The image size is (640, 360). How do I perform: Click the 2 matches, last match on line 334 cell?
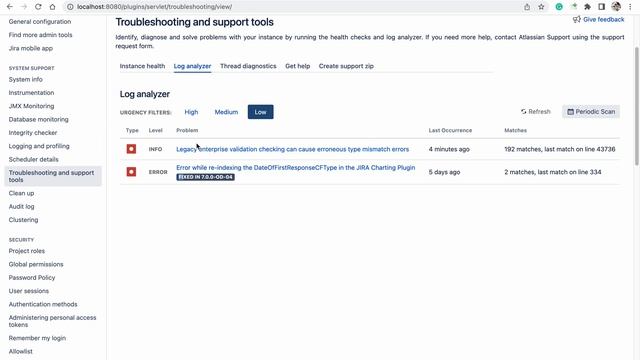pyautogui.click(x=553, y=172)
